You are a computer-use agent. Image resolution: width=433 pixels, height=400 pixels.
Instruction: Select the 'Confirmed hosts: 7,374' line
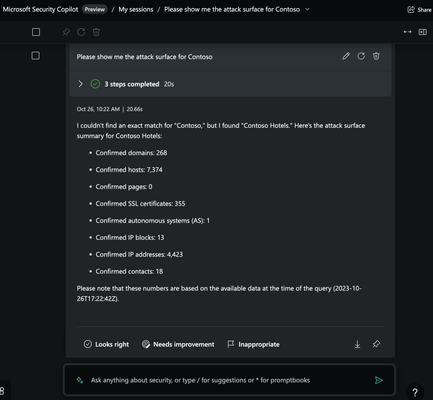click(129, 170)
